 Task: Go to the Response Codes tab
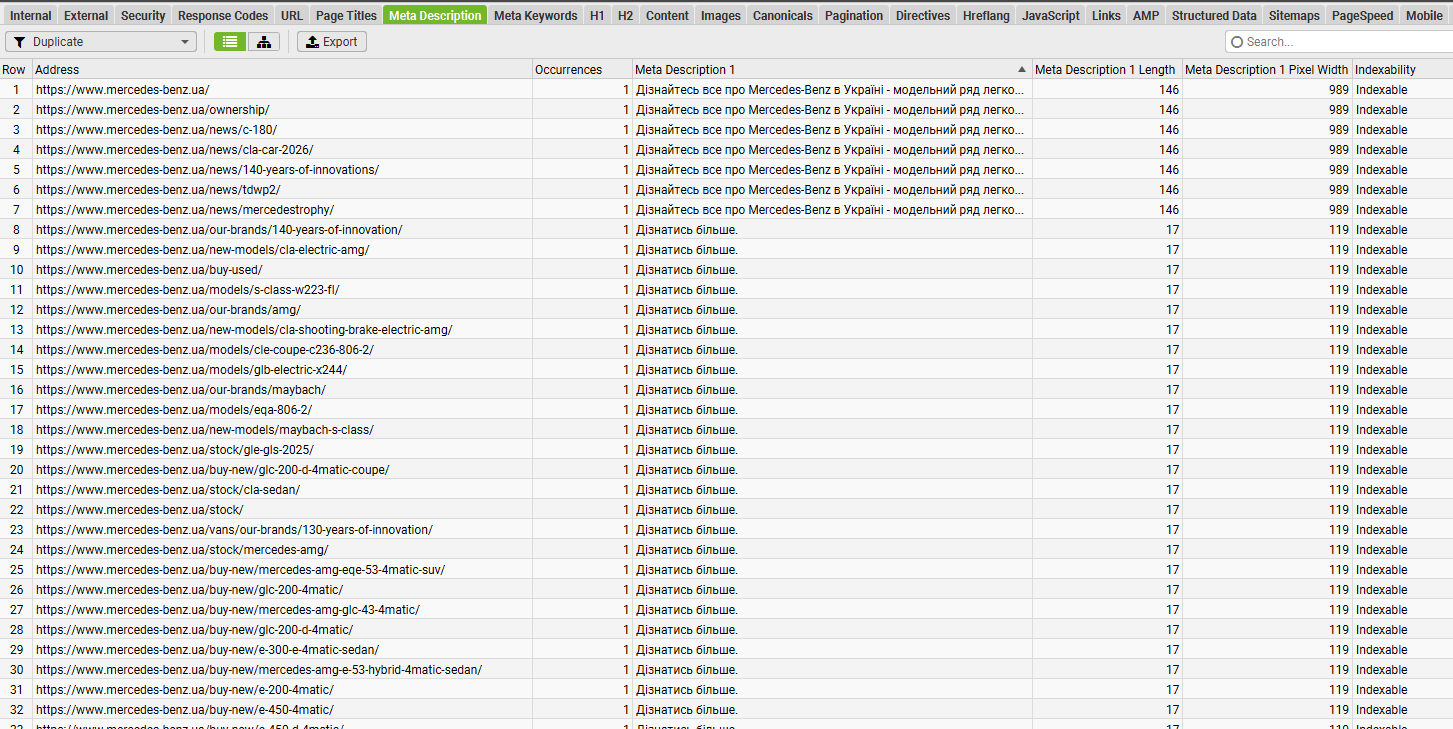click(x=223, y=15)
